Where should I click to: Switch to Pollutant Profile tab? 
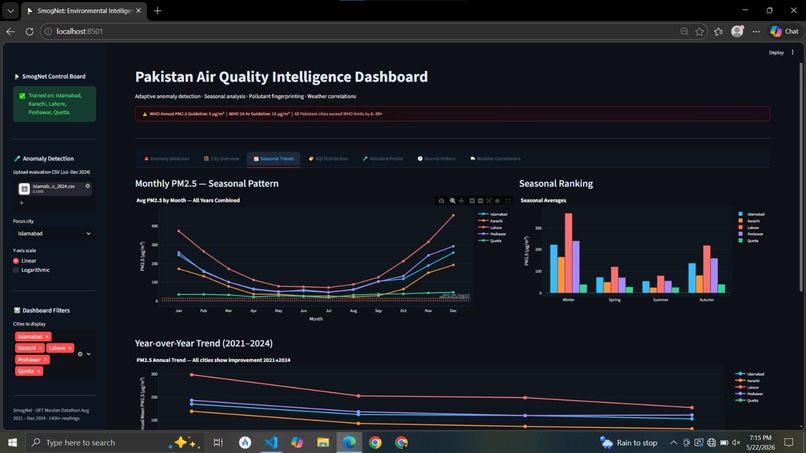pyautogui.click(x=383, y=159)
